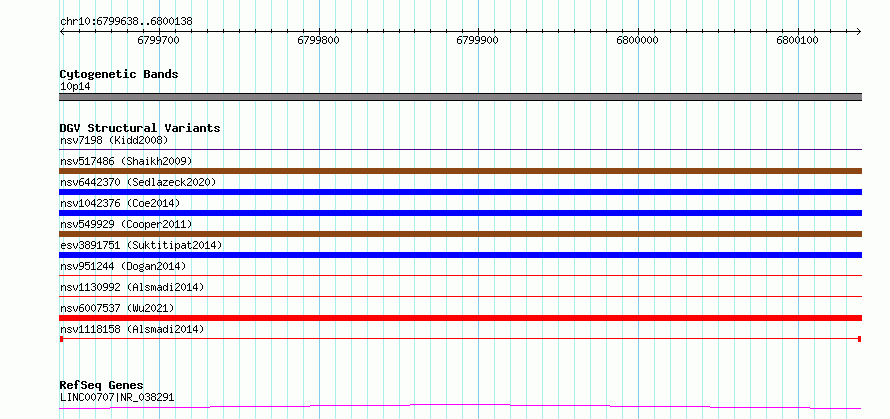
Task: Select the blue esv3891751 variant bar
Action: 460,255
